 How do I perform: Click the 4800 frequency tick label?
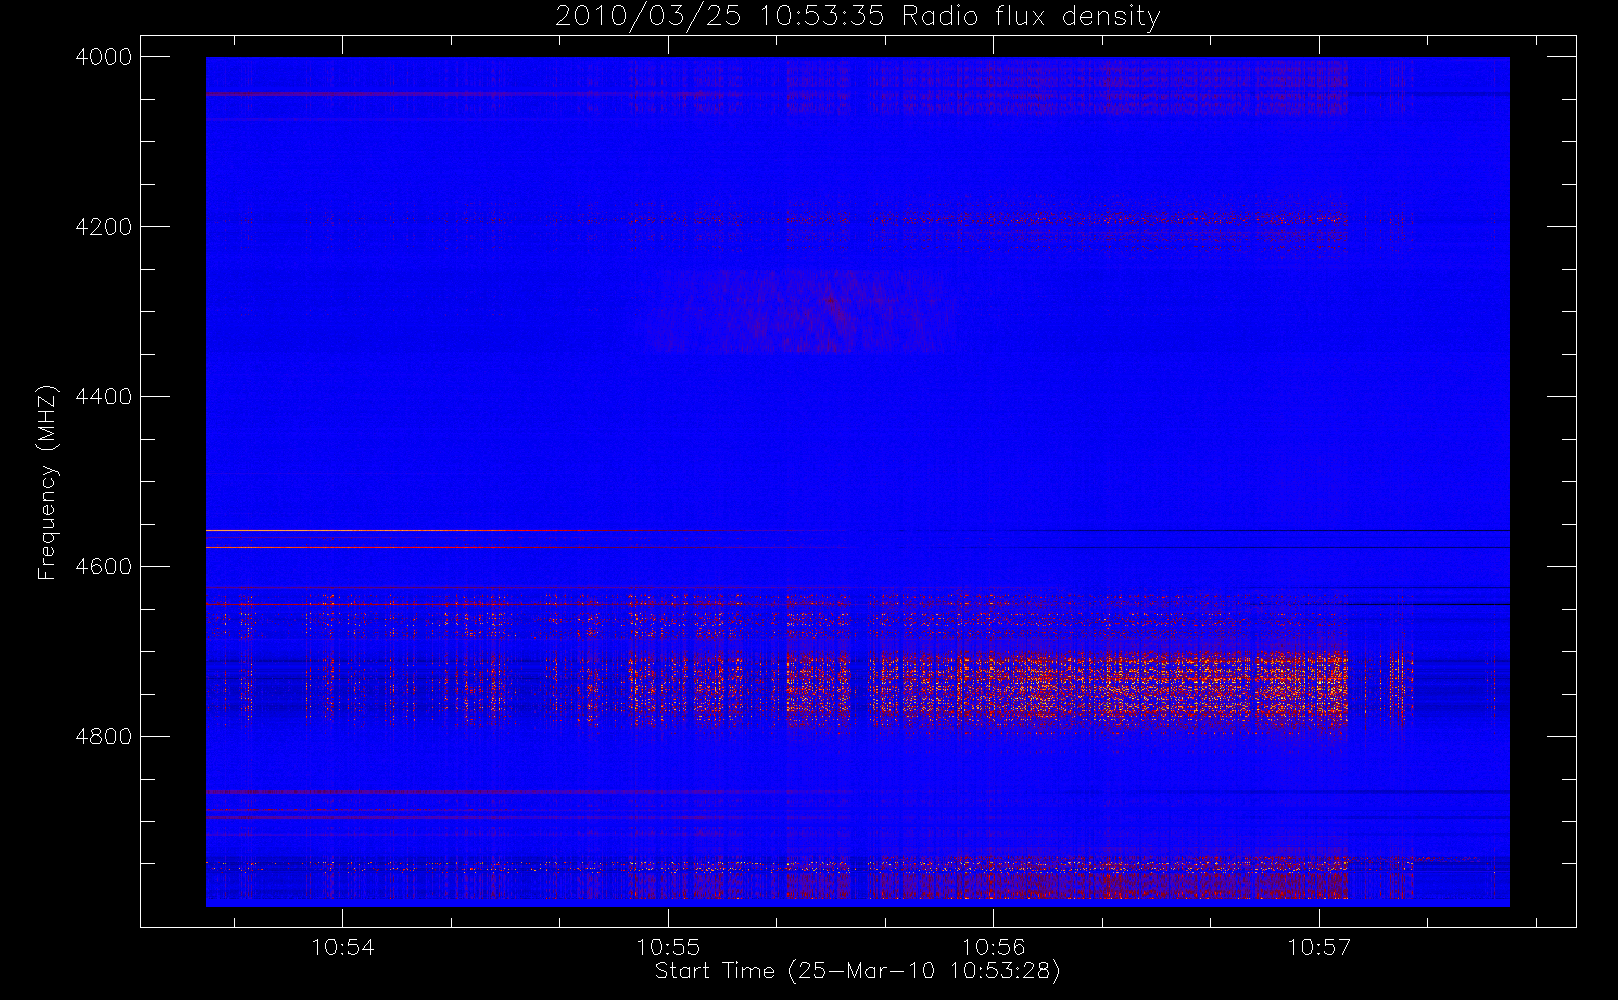(104, 737)
